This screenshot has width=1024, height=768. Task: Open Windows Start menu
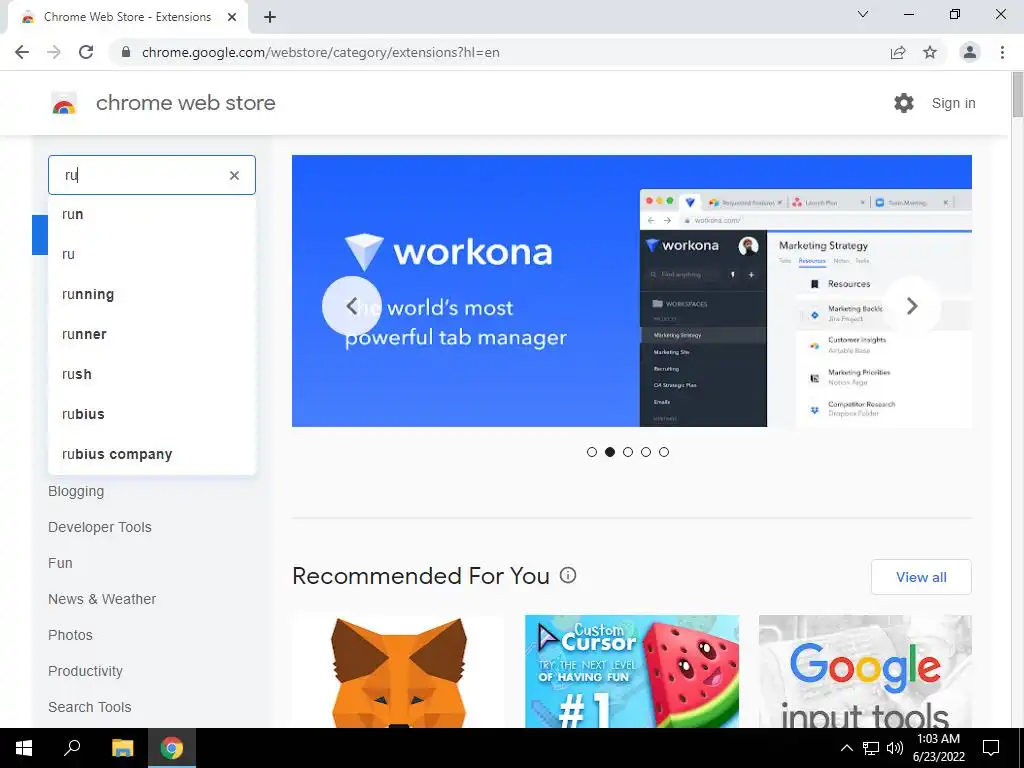pos(24,748)
